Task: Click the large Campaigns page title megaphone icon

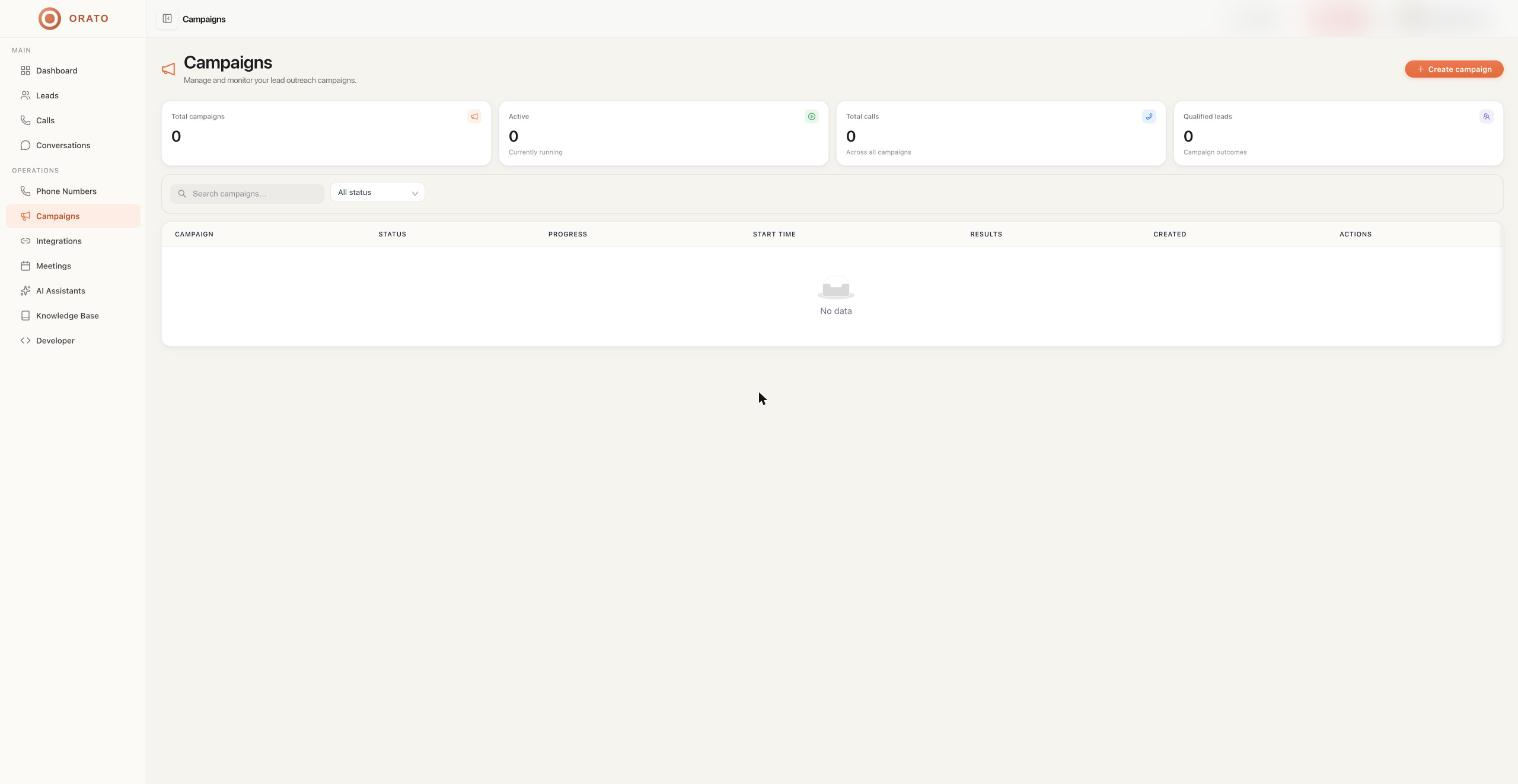Action: point(168,69)
